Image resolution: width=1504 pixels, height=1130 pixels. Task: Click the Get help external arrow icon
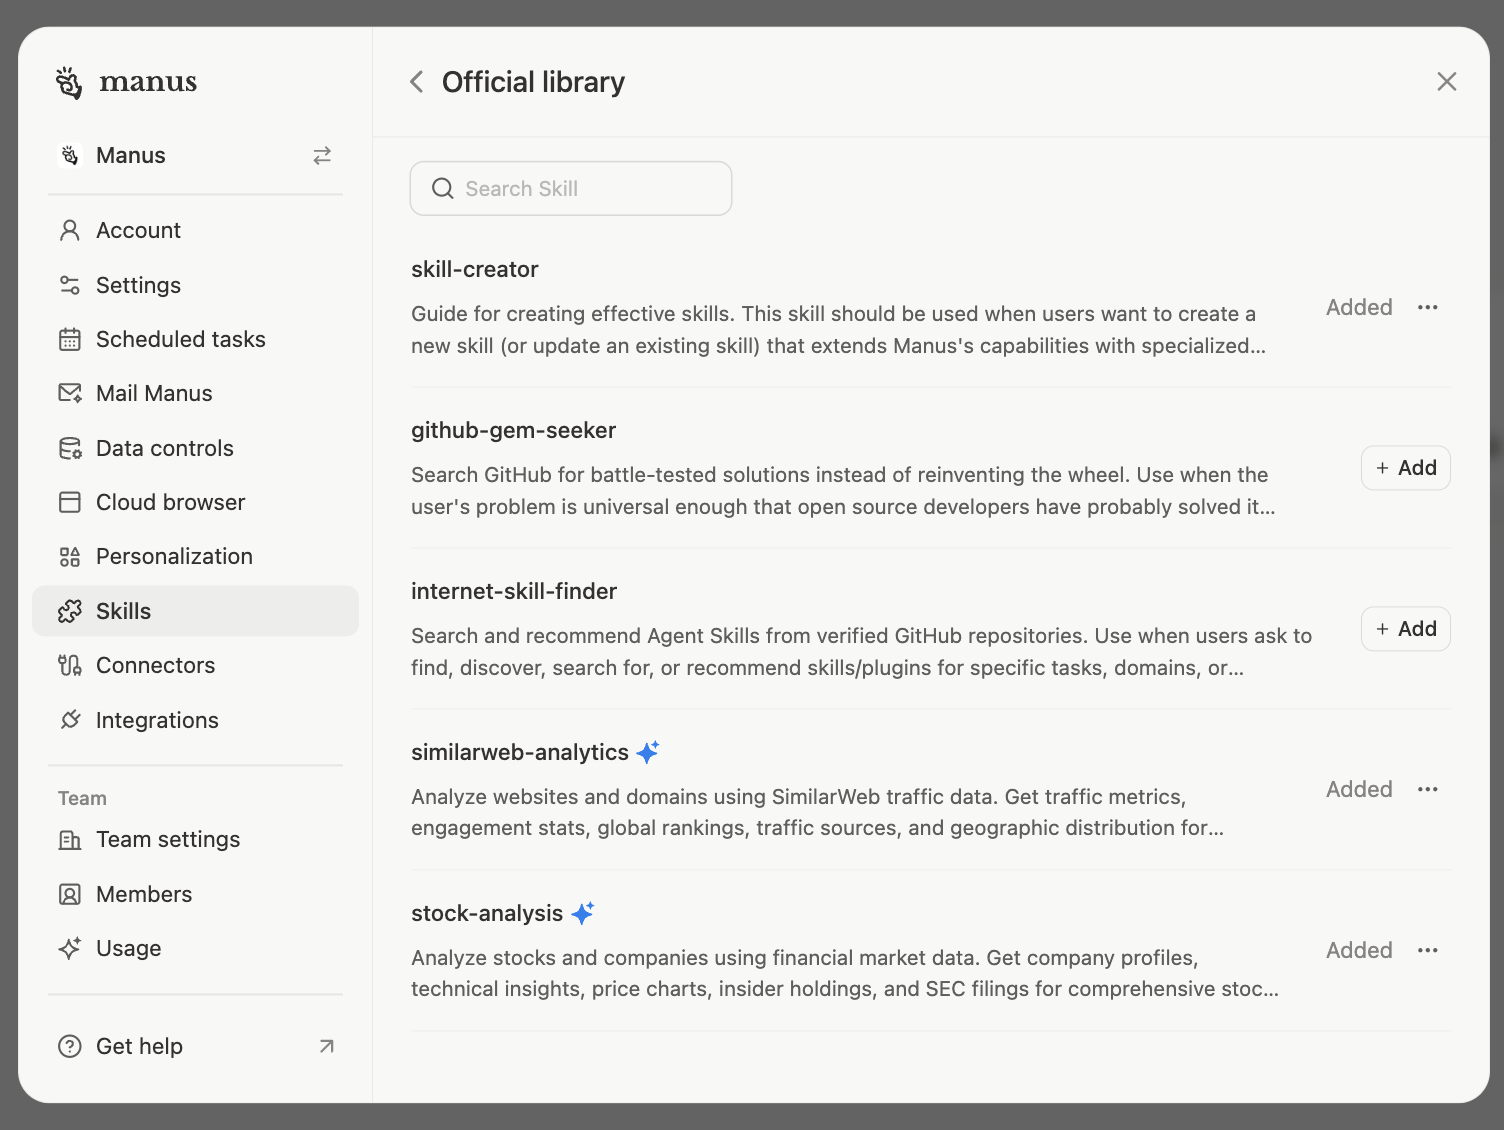[x=326, y=1047]
